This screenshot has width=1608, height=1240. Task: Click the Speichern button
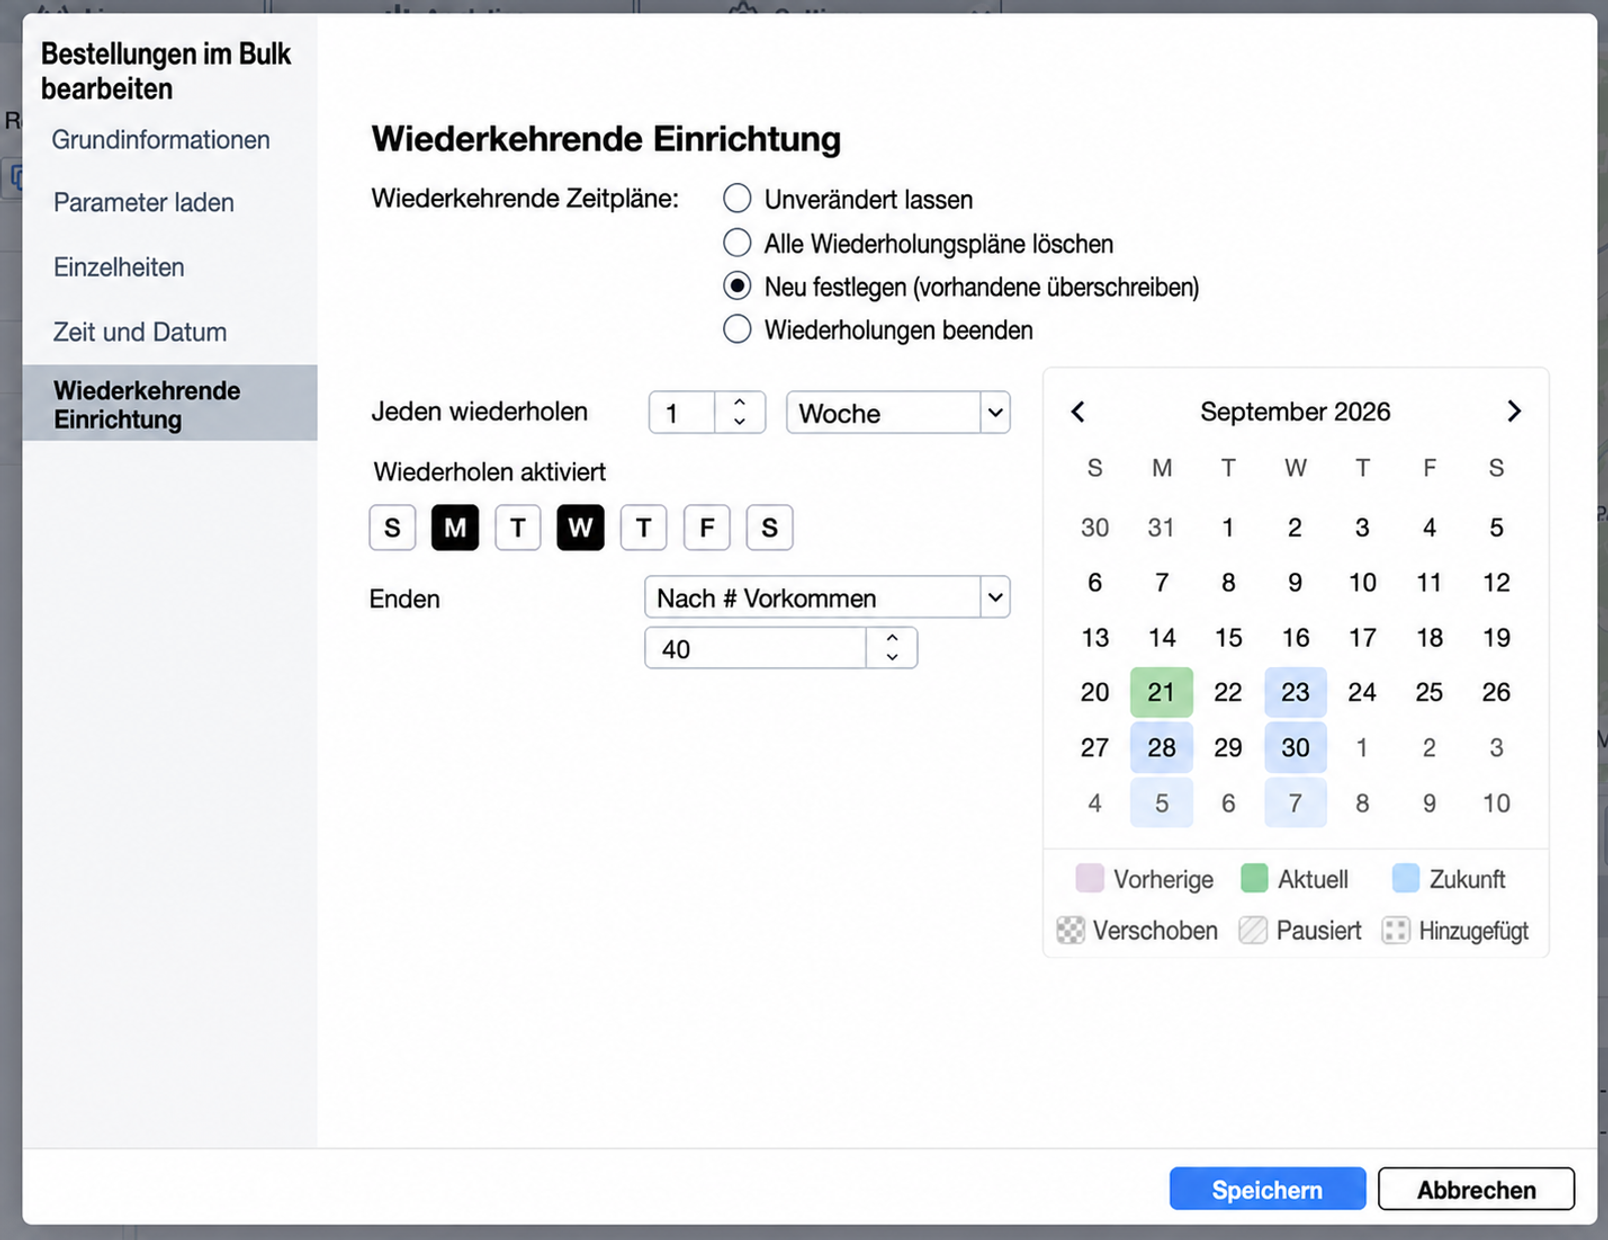coord(1267,1189)
